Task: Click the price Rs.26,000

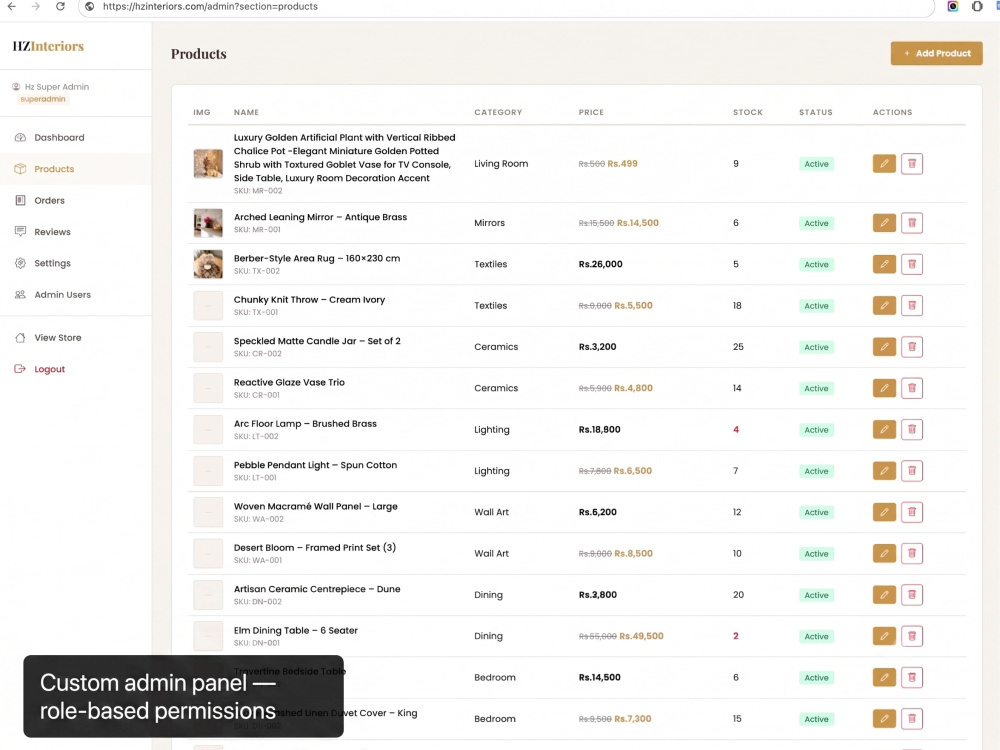Action: 600,264
